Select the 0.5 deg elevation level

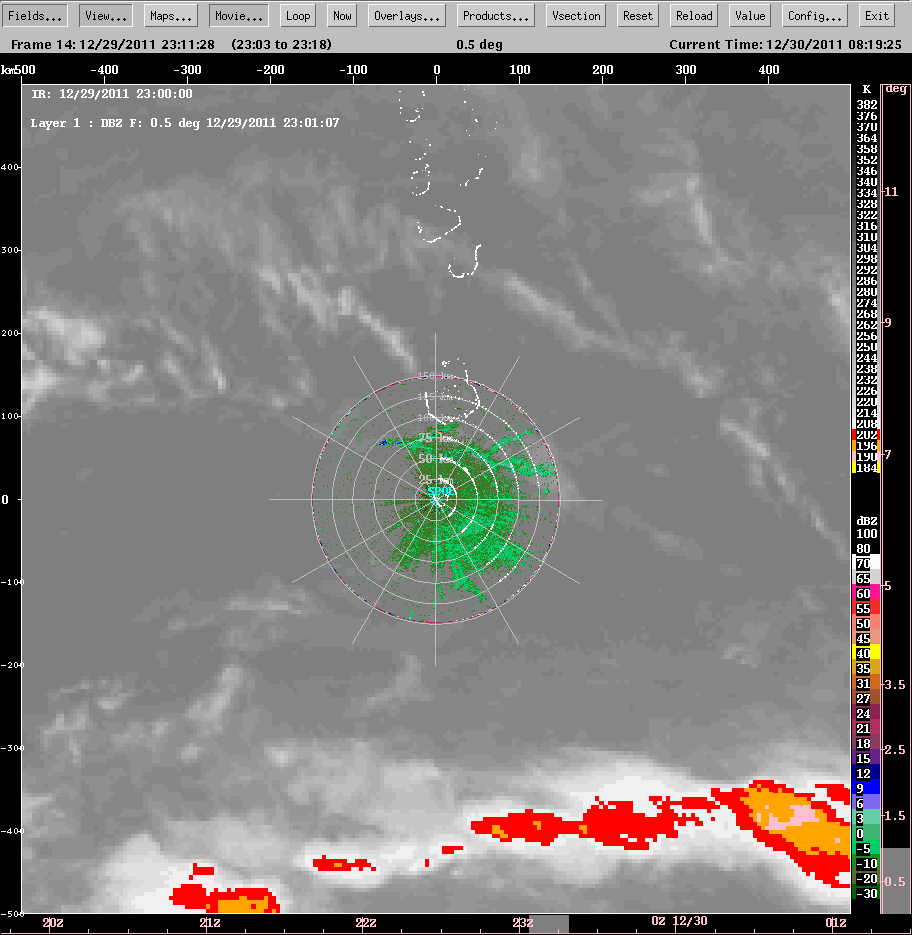point(895,881)
